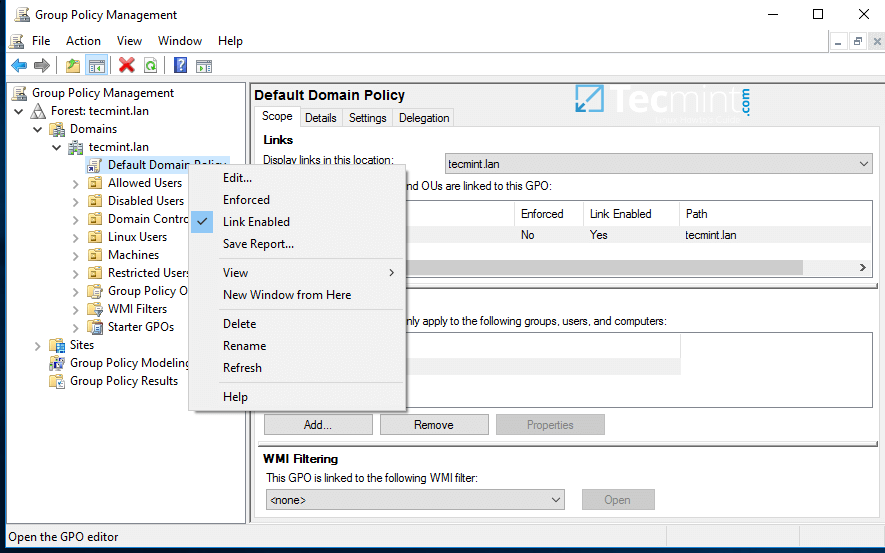The width and height of the screenshot is (885, 553).
Task: Expand the Sites tree node
Action: (38, 345)
